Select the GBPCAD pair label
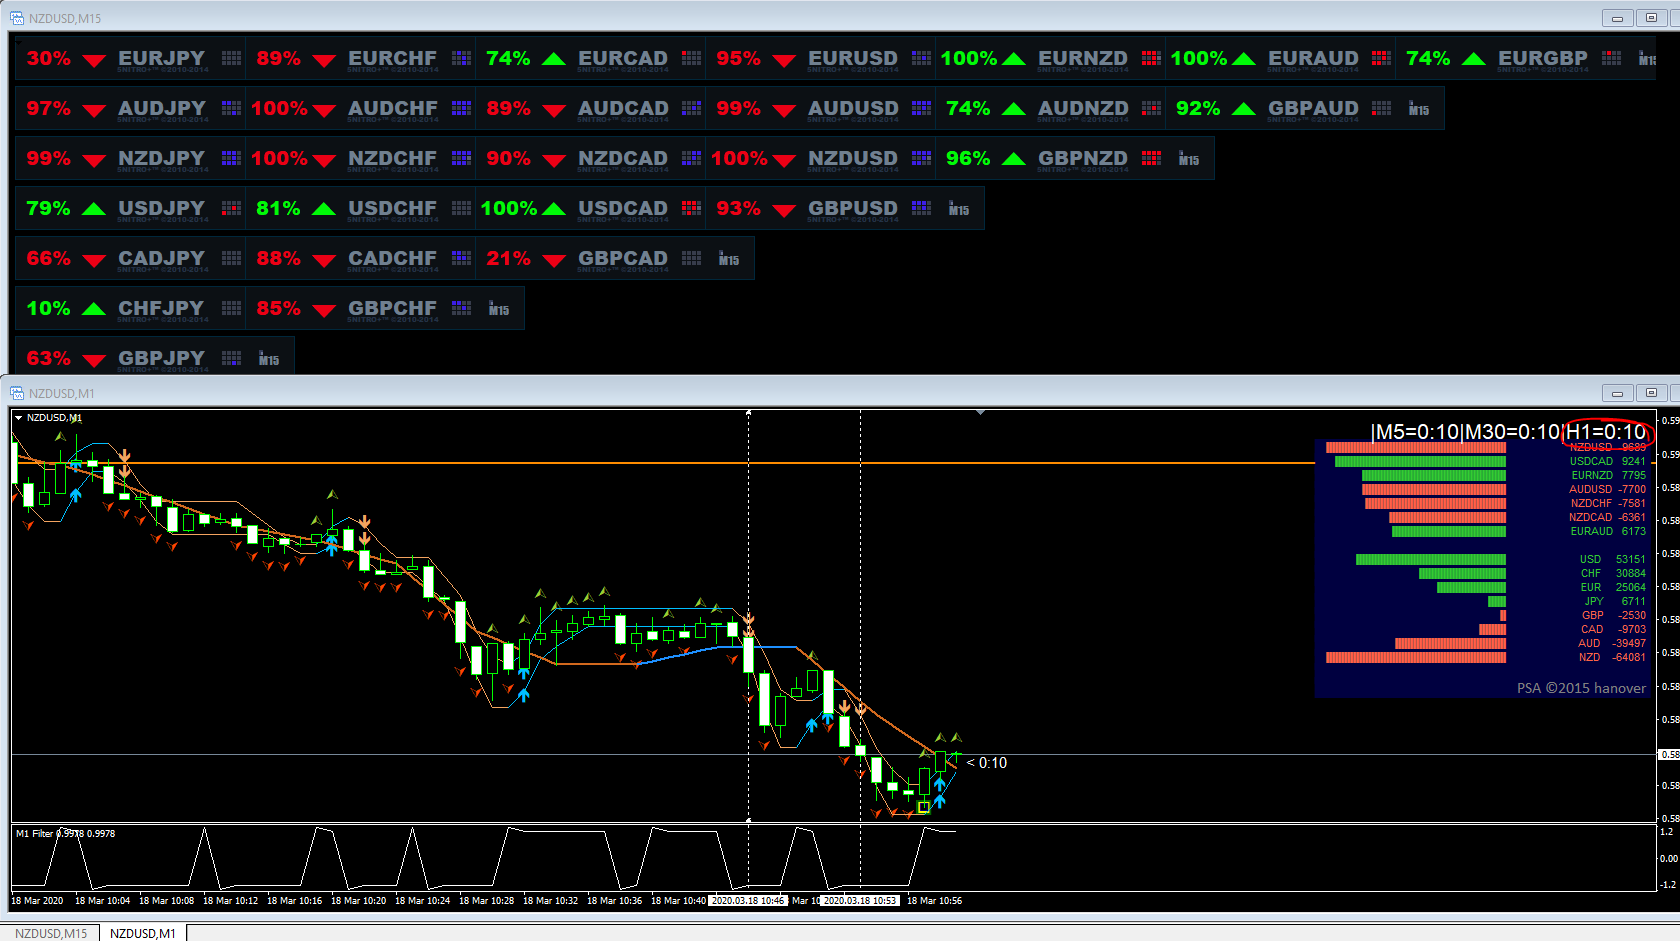Image resolution: width=1680 pixels, height=941 pixels. (623, 258)
